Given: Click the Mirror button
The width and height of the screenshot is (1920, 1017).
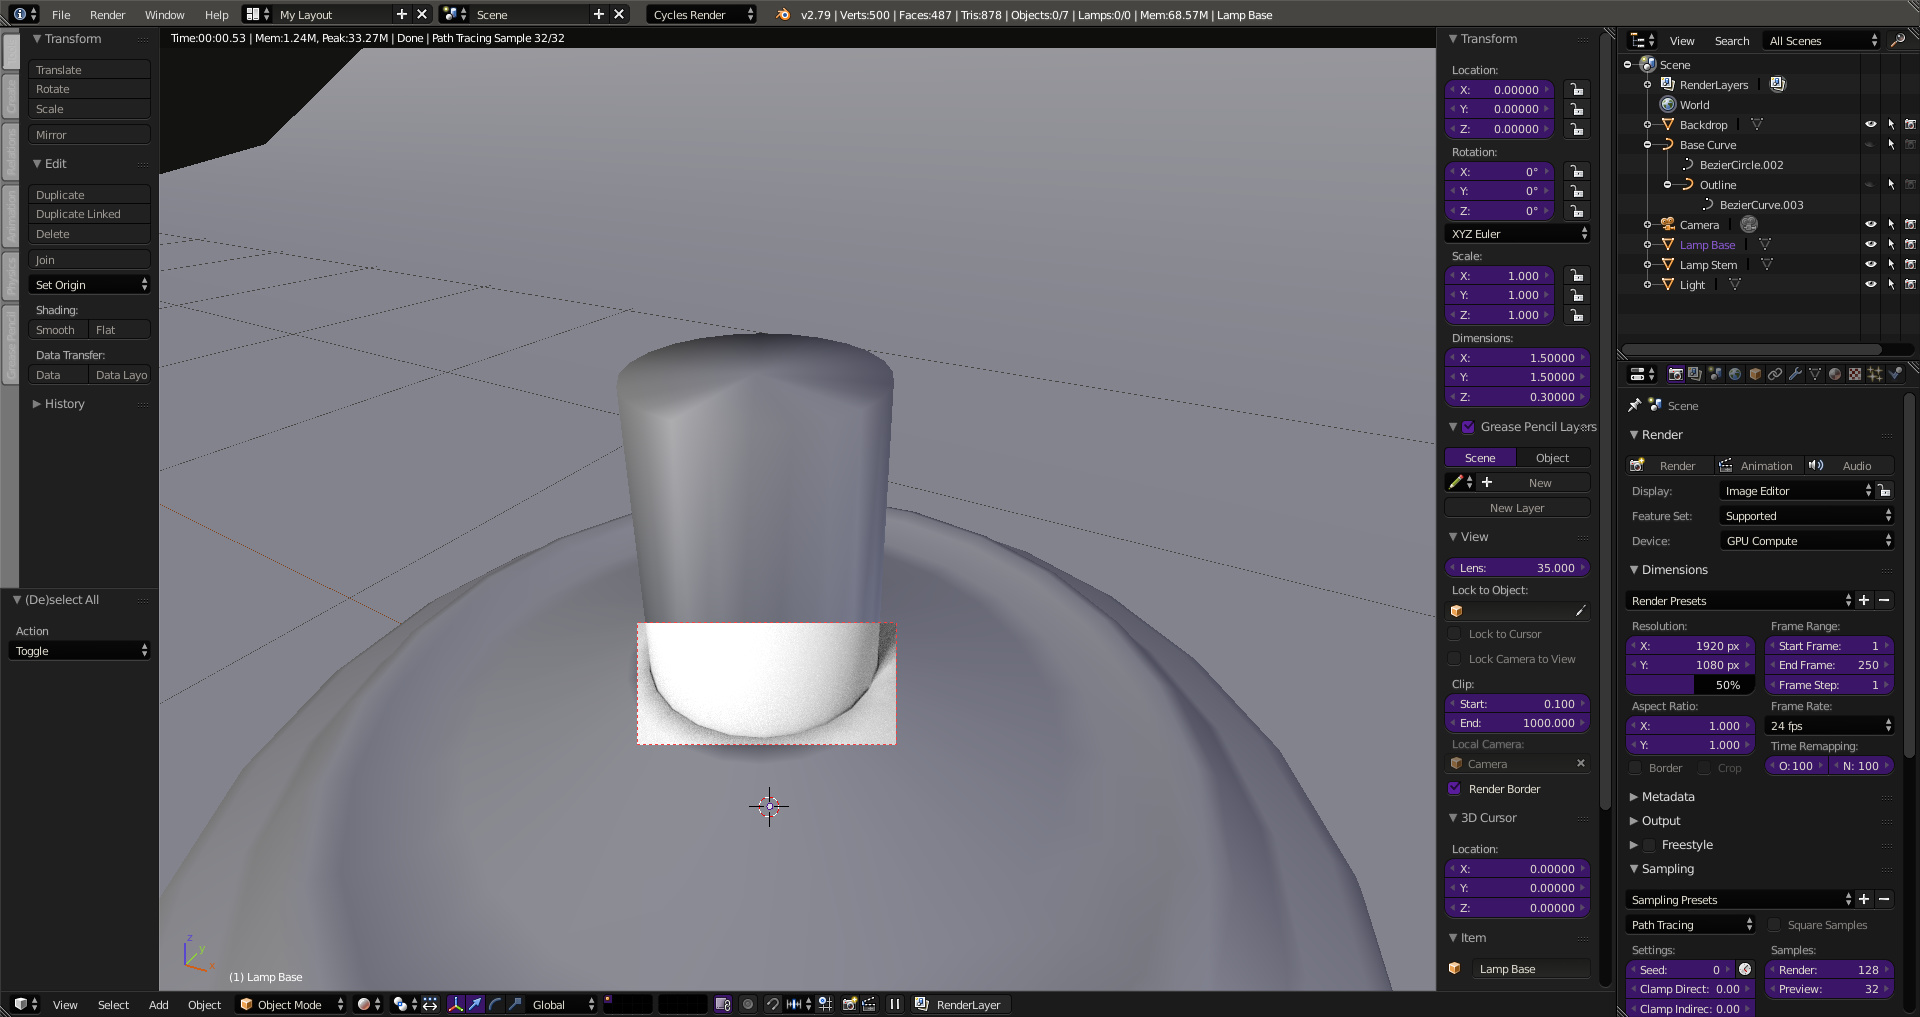Looking at the screenshot, I should click(x=90, y=135).
